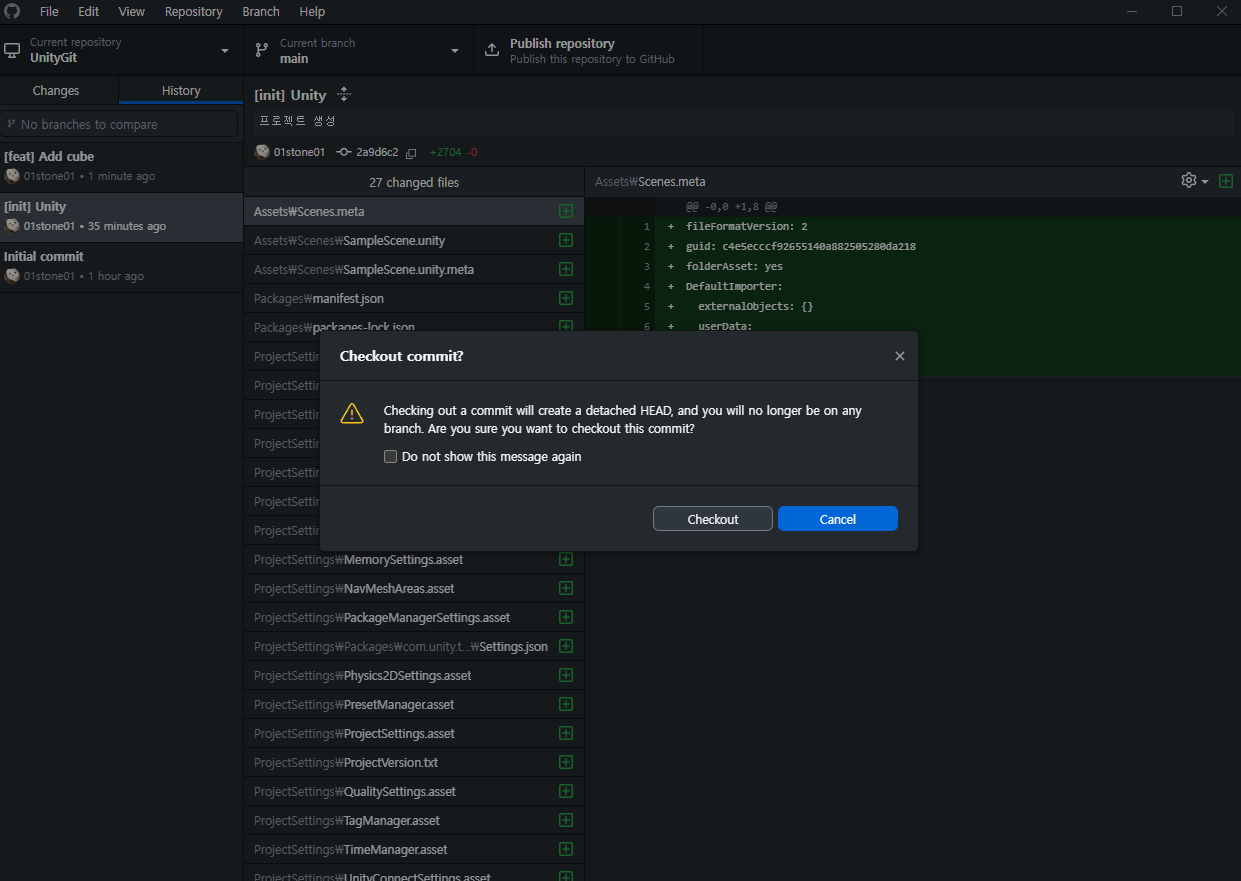Click added icon next to SampleScene.unity
This screenshot has width=1241, height=881.
point(566,240)
